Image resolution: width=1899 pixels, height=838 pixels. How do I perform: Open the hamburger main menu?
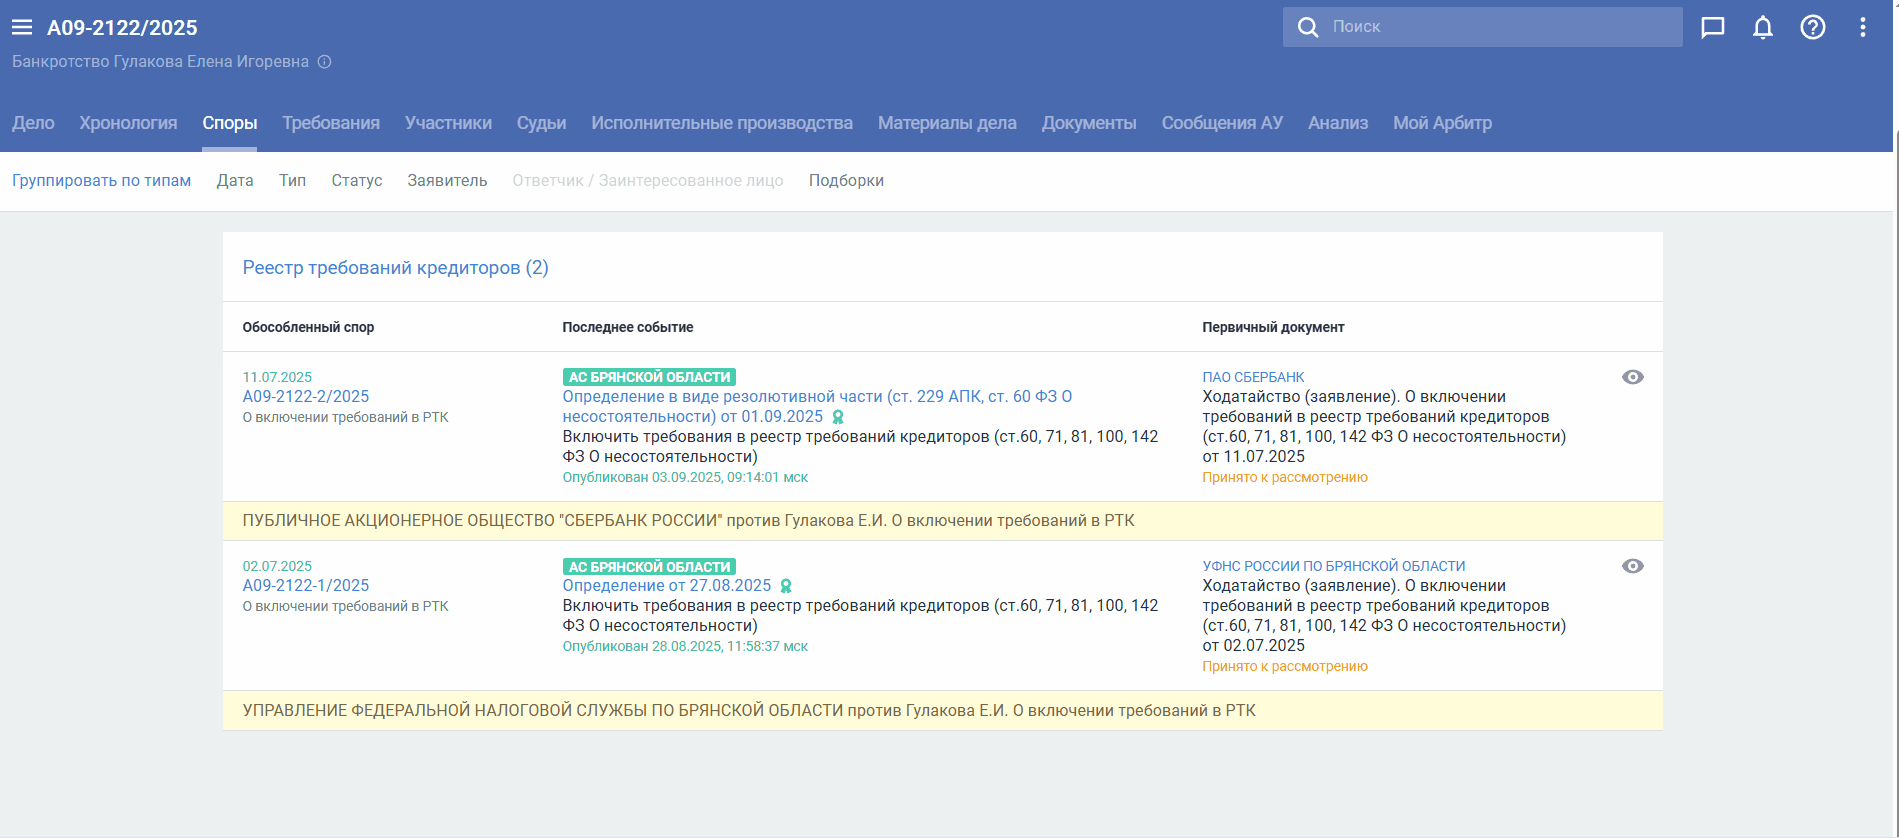(22, 27)
